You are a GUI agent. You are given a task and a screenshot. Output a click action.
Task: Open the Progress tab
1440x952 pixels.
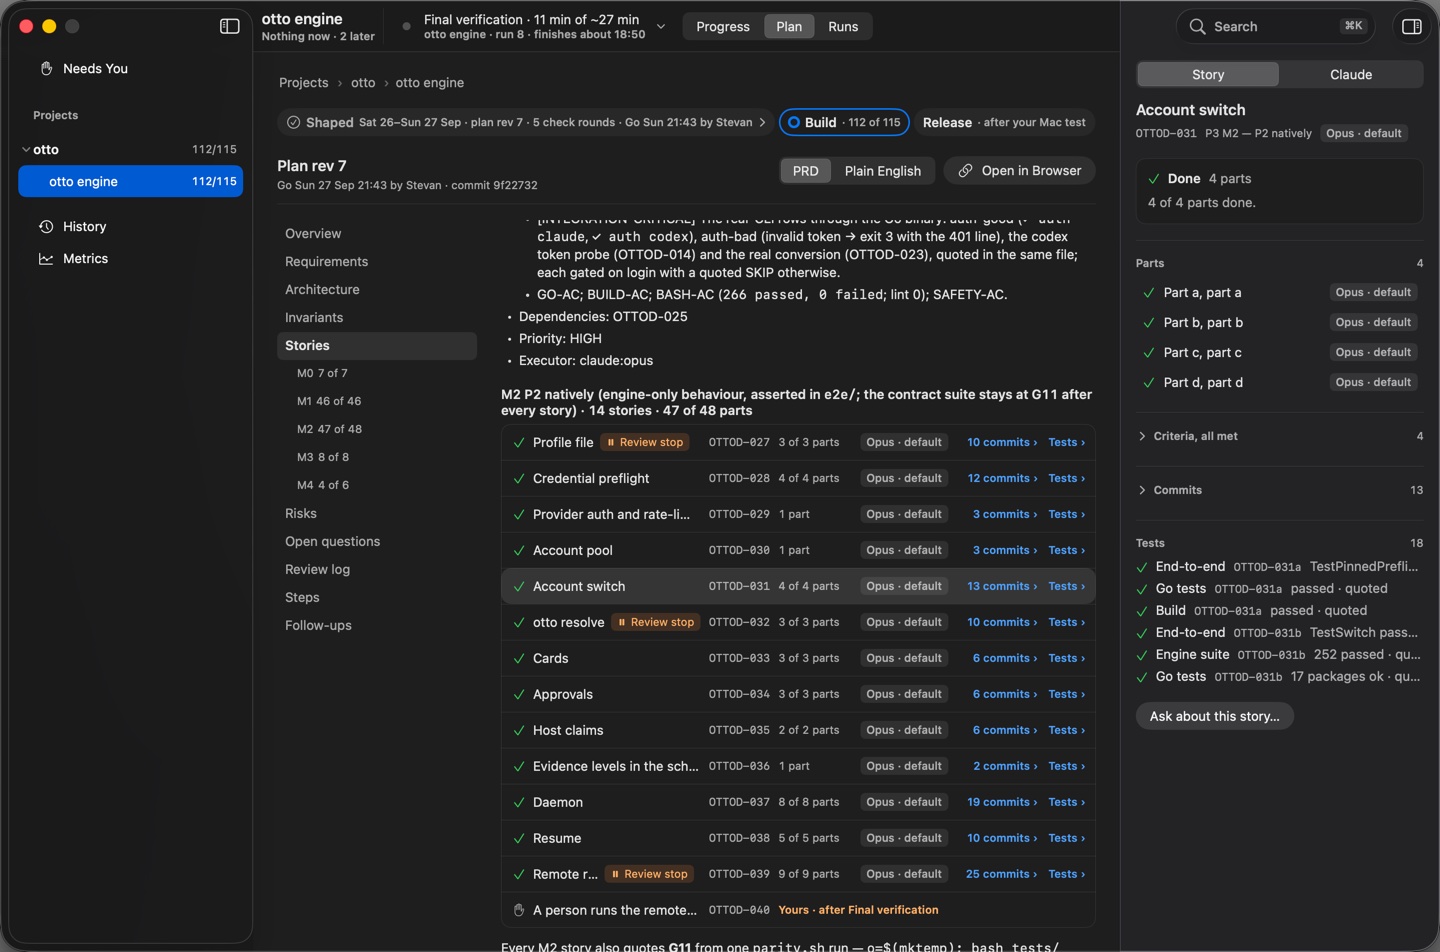[x=723, y=27]
